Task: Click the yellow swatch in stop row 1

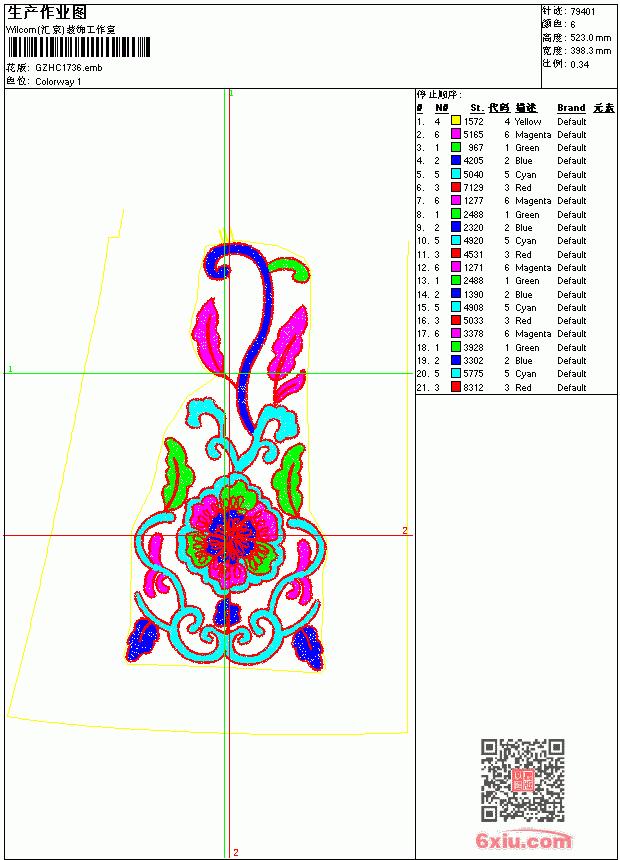Action: 455,120
